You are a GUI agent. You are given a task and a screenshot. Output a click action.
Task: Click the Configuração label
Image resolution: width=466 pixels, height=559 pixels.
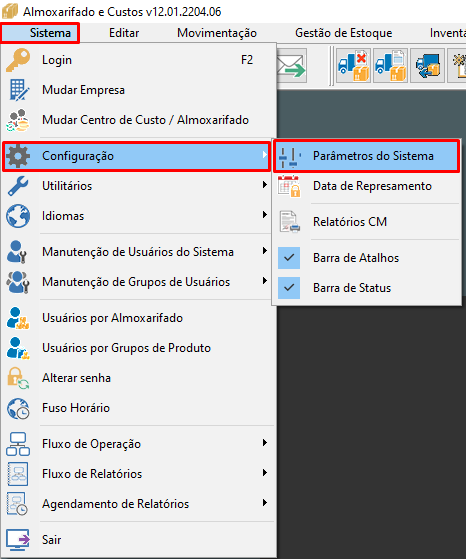(x=78, y=156)
